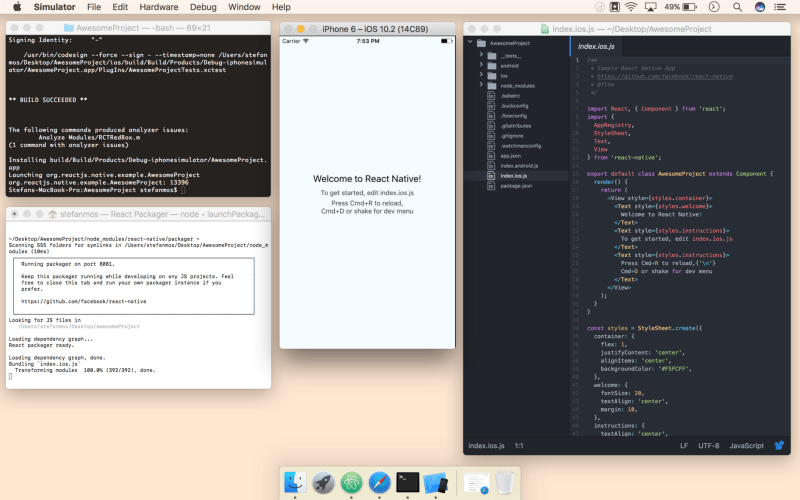The width and height of the screenshot is (800, 500).
Task: Open the Help menu
Action: click(281, 7)
